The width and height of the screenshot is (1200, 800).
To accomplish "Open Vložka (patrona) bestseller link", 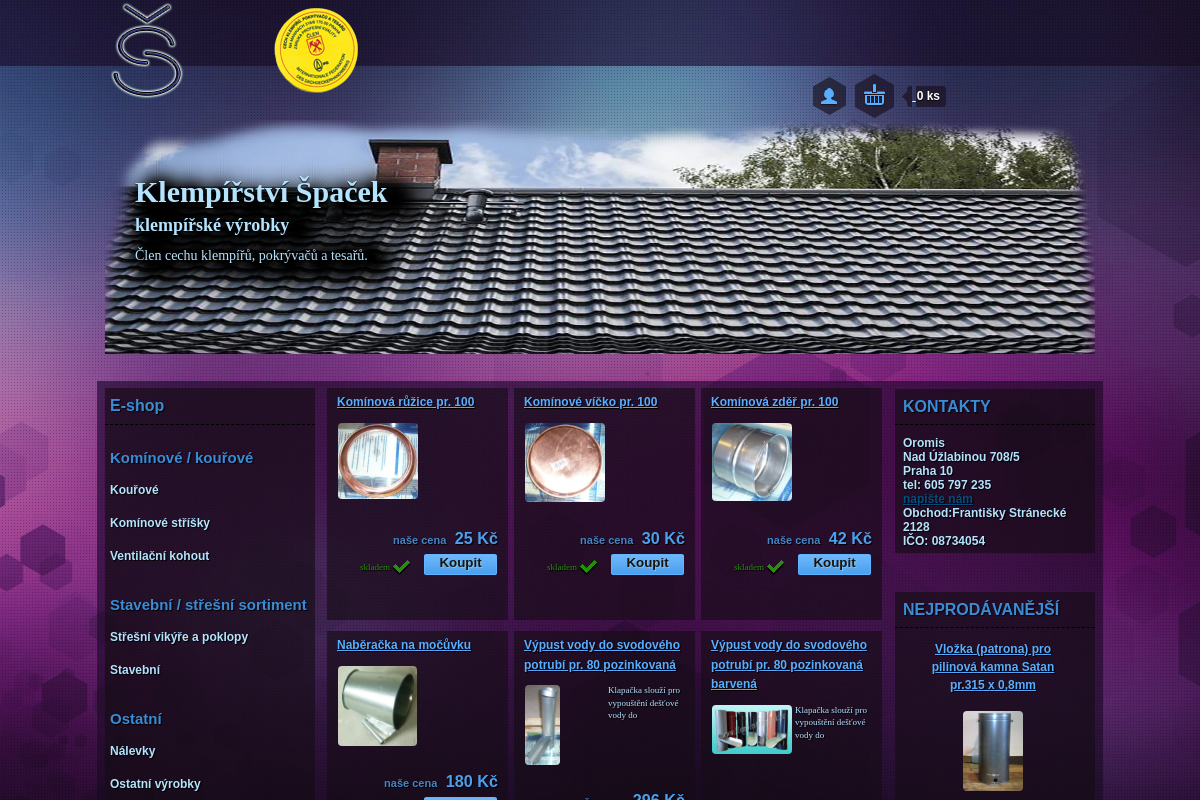I will tap(992, 667).
